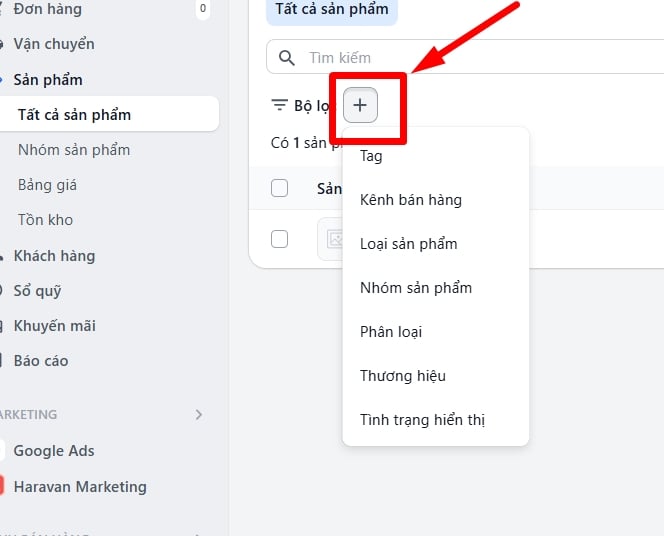The width and height of the screenshot is (664, 536).
Task: Open Tồn kho in the sidebar
Action: 45,220
